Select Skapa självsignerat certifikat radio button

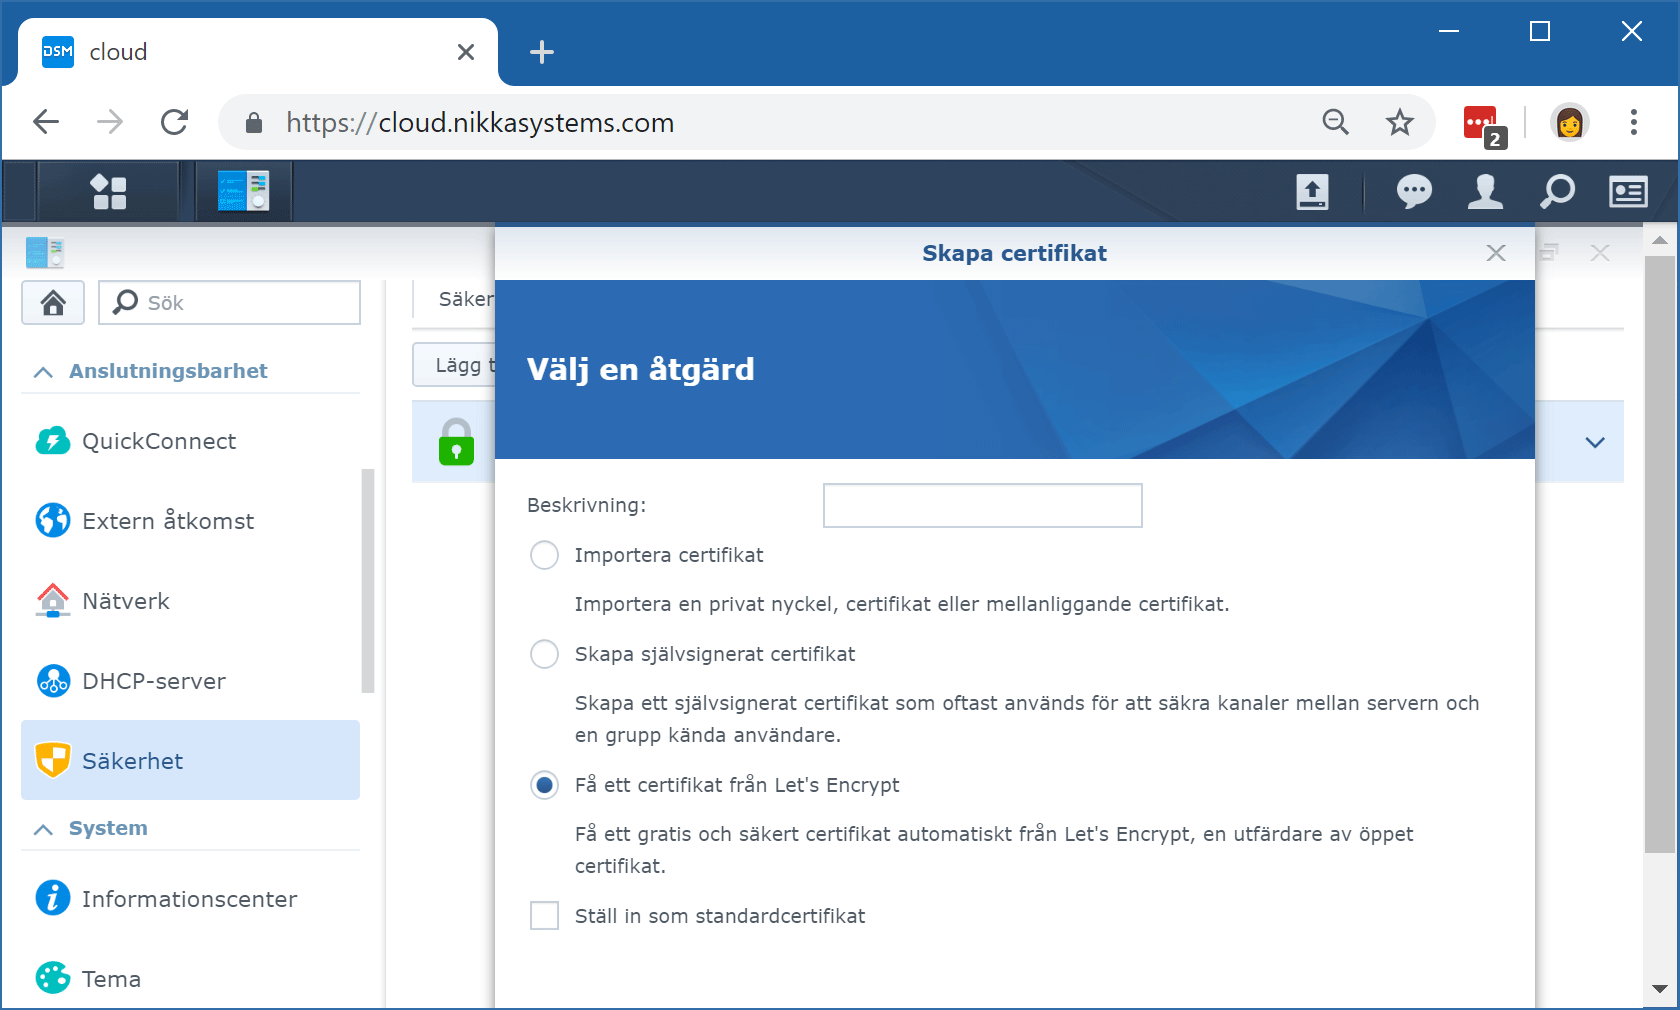click(544, 654)
